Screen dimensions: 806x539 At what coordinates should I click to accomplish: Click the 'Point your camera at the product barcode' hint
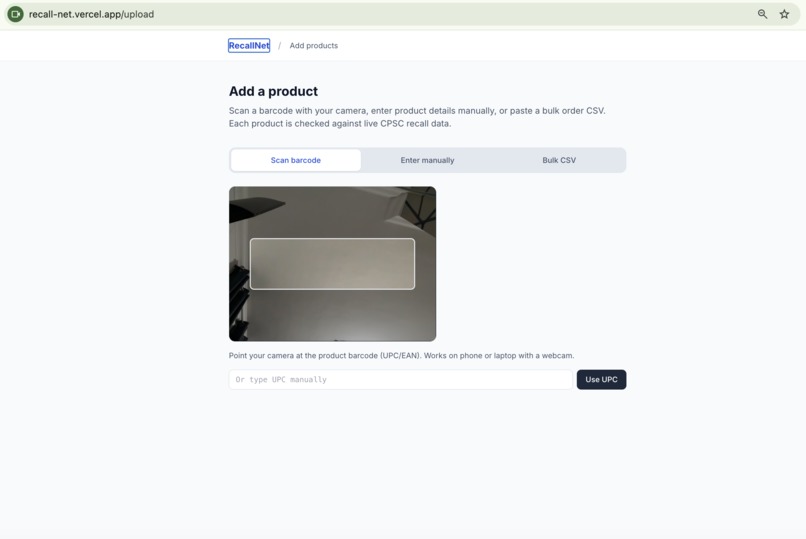click(401, 356)
